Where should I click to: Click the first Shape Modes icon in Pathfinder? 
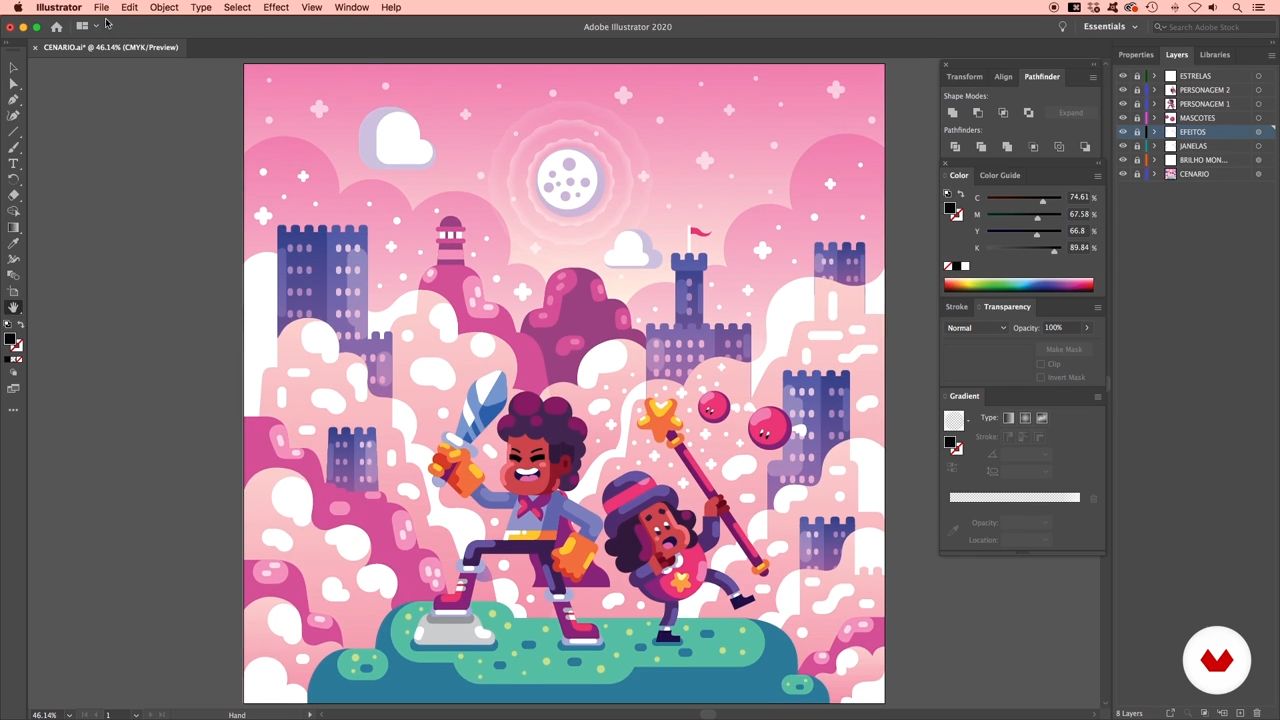tap(952, 113)
